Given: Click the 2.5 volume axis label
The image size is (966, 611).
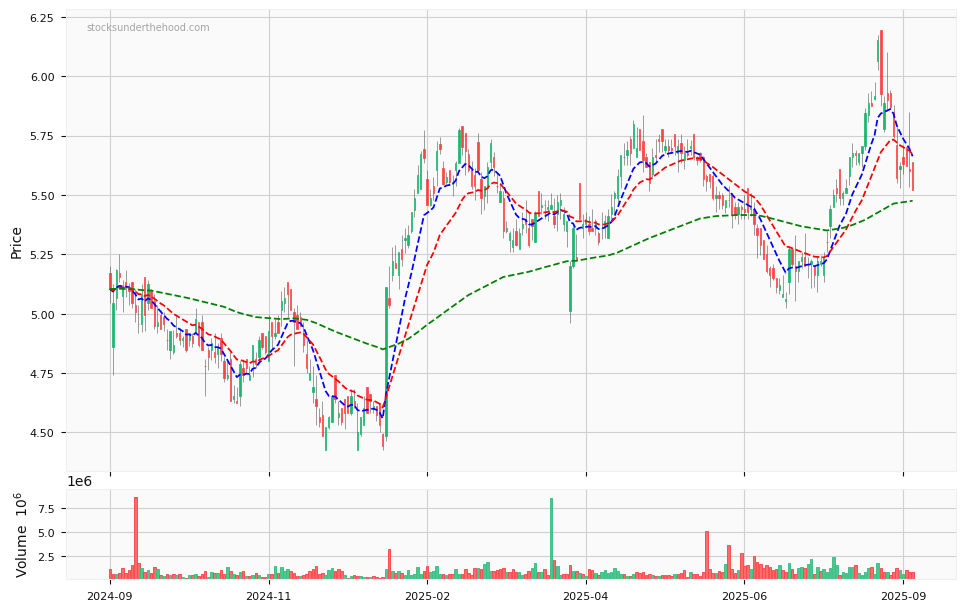Looking at the screenshot, I should (46, 557).
